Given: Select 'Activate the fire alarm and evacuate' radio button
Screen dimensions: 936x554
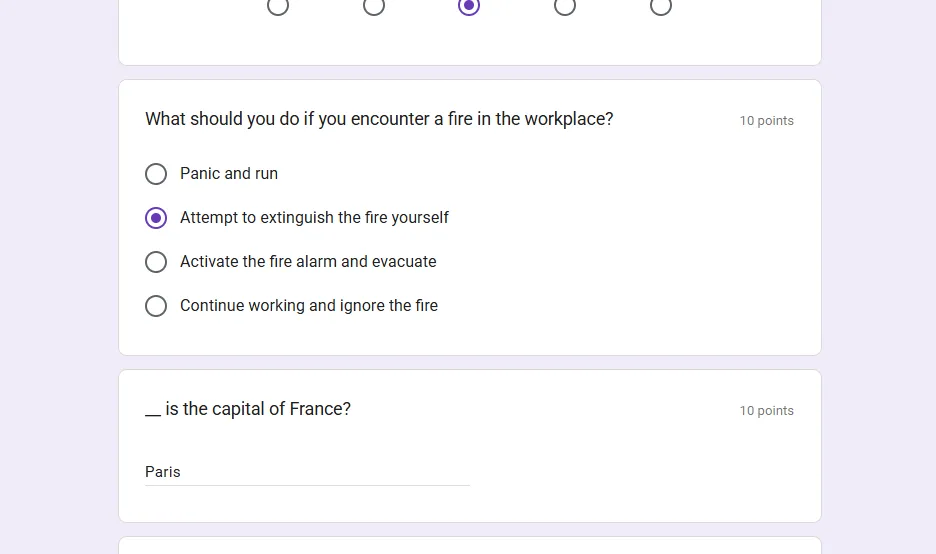Looking at the screenshot, I should [x=156, y=262].
